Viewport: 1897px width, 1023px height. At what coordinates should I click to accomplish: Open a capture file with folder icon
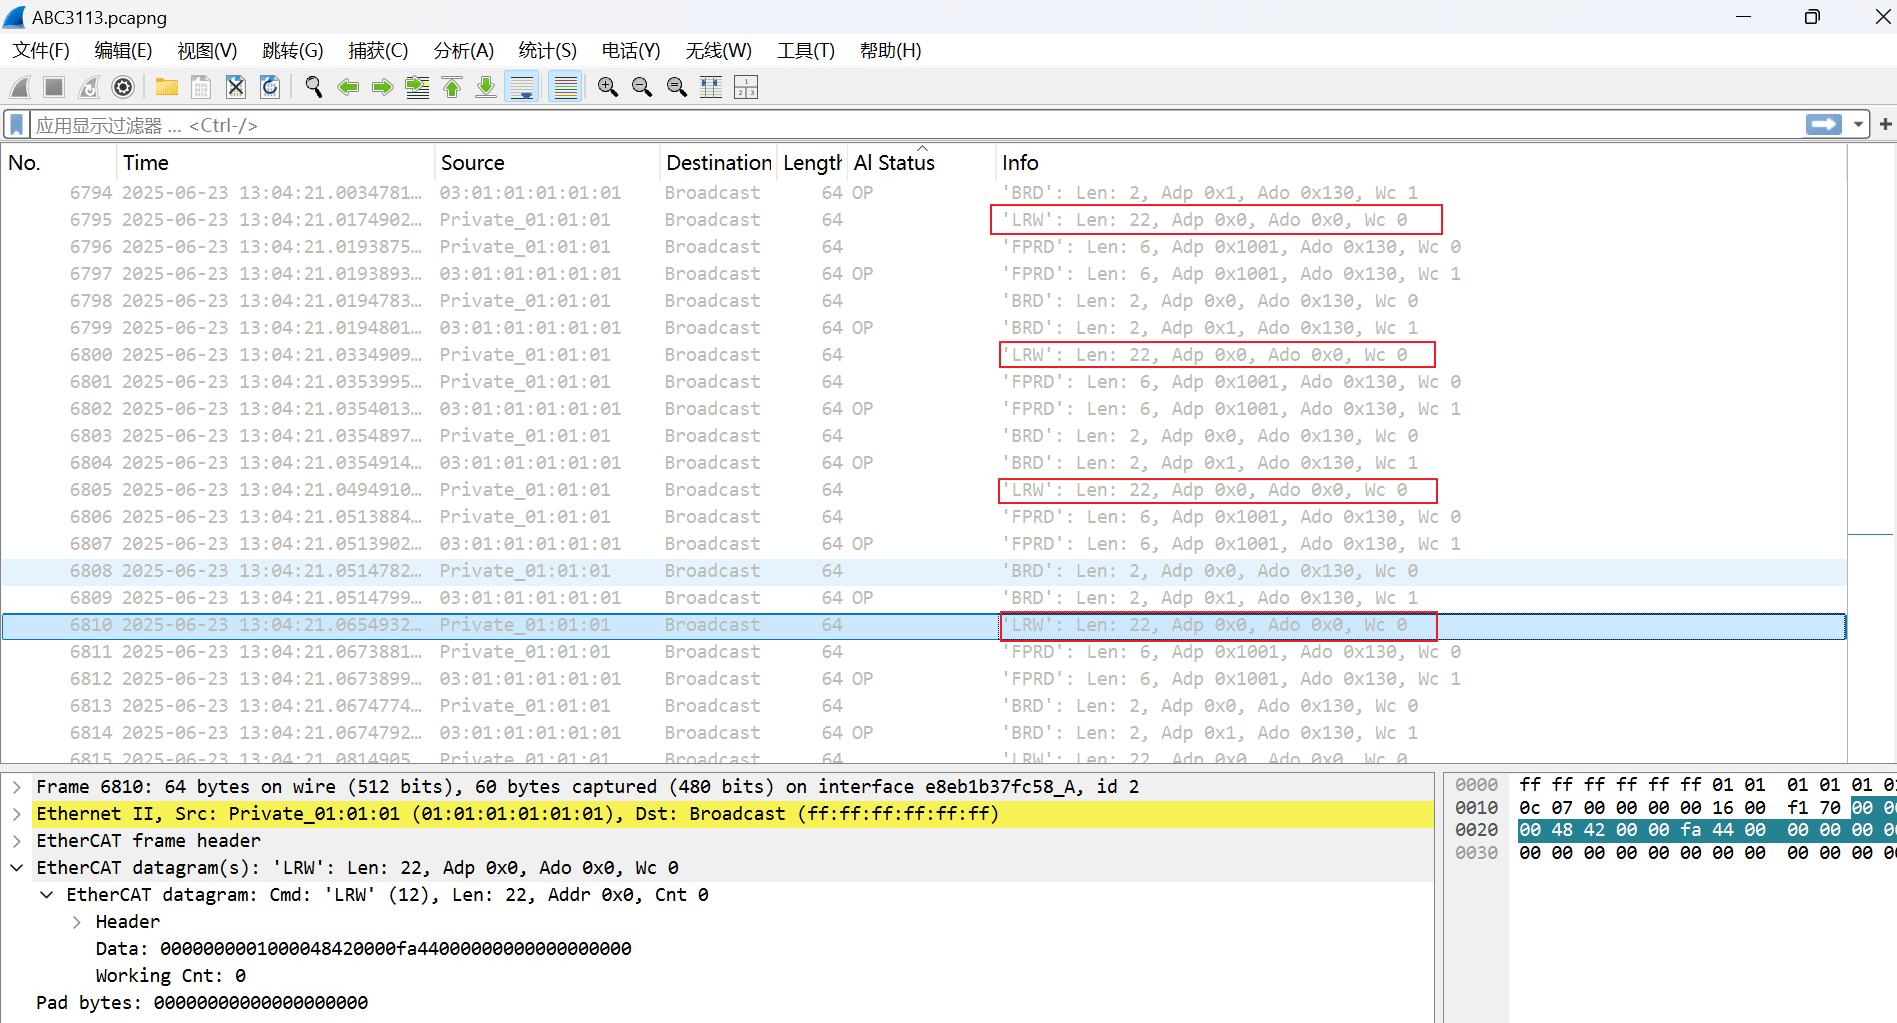(x=167, y=88)
